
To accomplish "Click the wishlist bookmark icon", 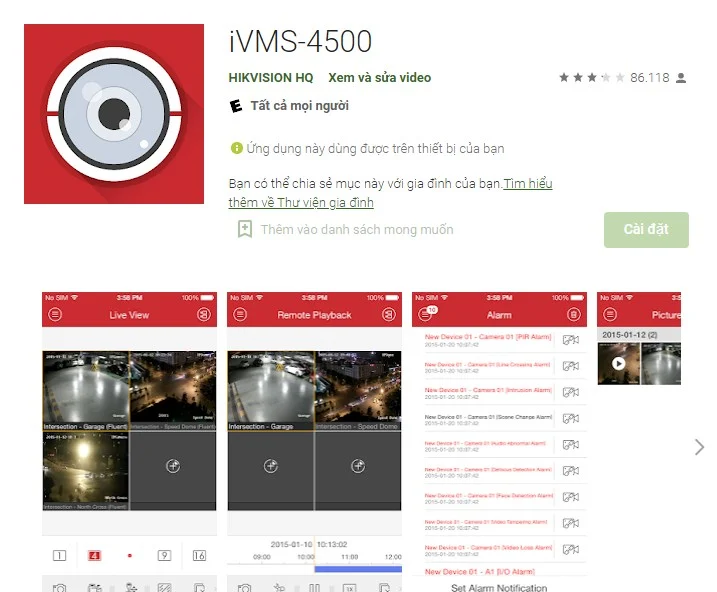I will click(x=245, y=229).
